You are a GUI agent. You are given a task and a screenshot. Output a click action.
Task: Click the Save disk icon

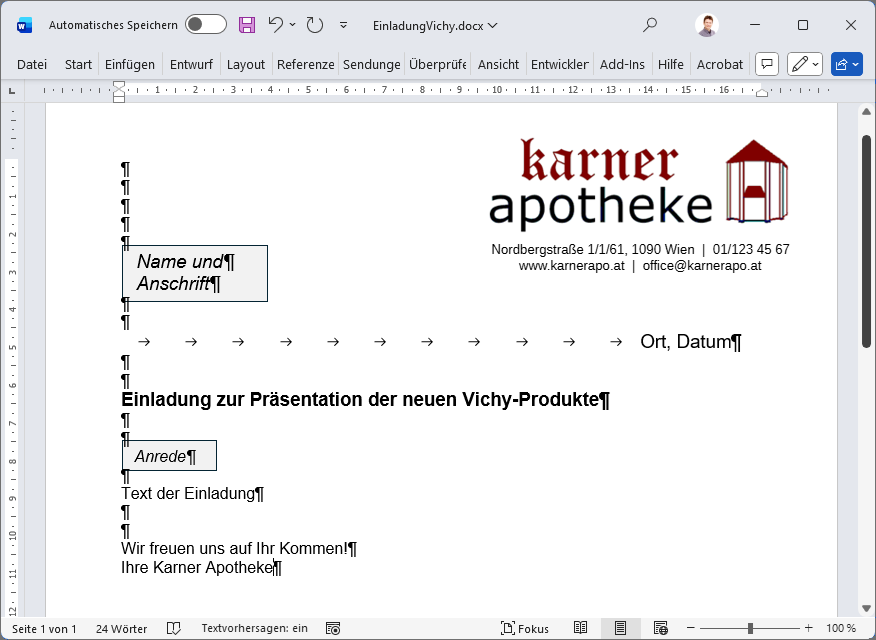247,25
